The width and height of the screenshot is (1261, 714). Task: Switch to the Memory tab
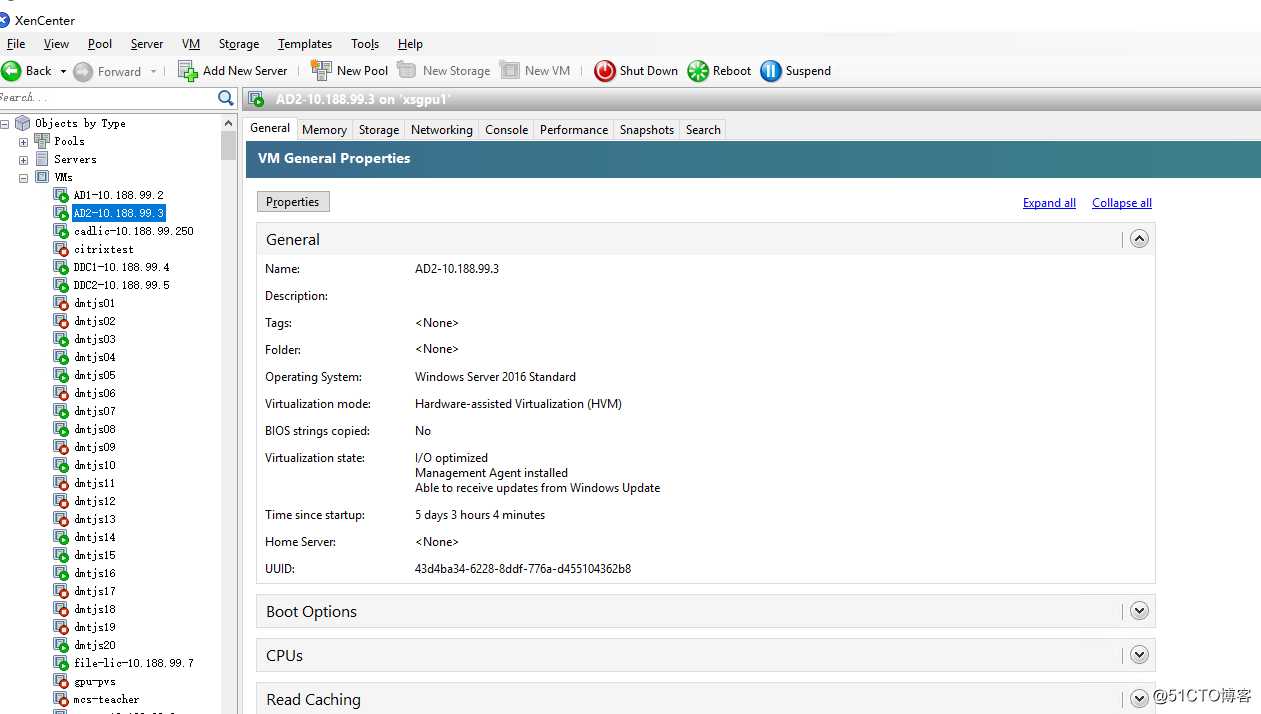(324, 130)
